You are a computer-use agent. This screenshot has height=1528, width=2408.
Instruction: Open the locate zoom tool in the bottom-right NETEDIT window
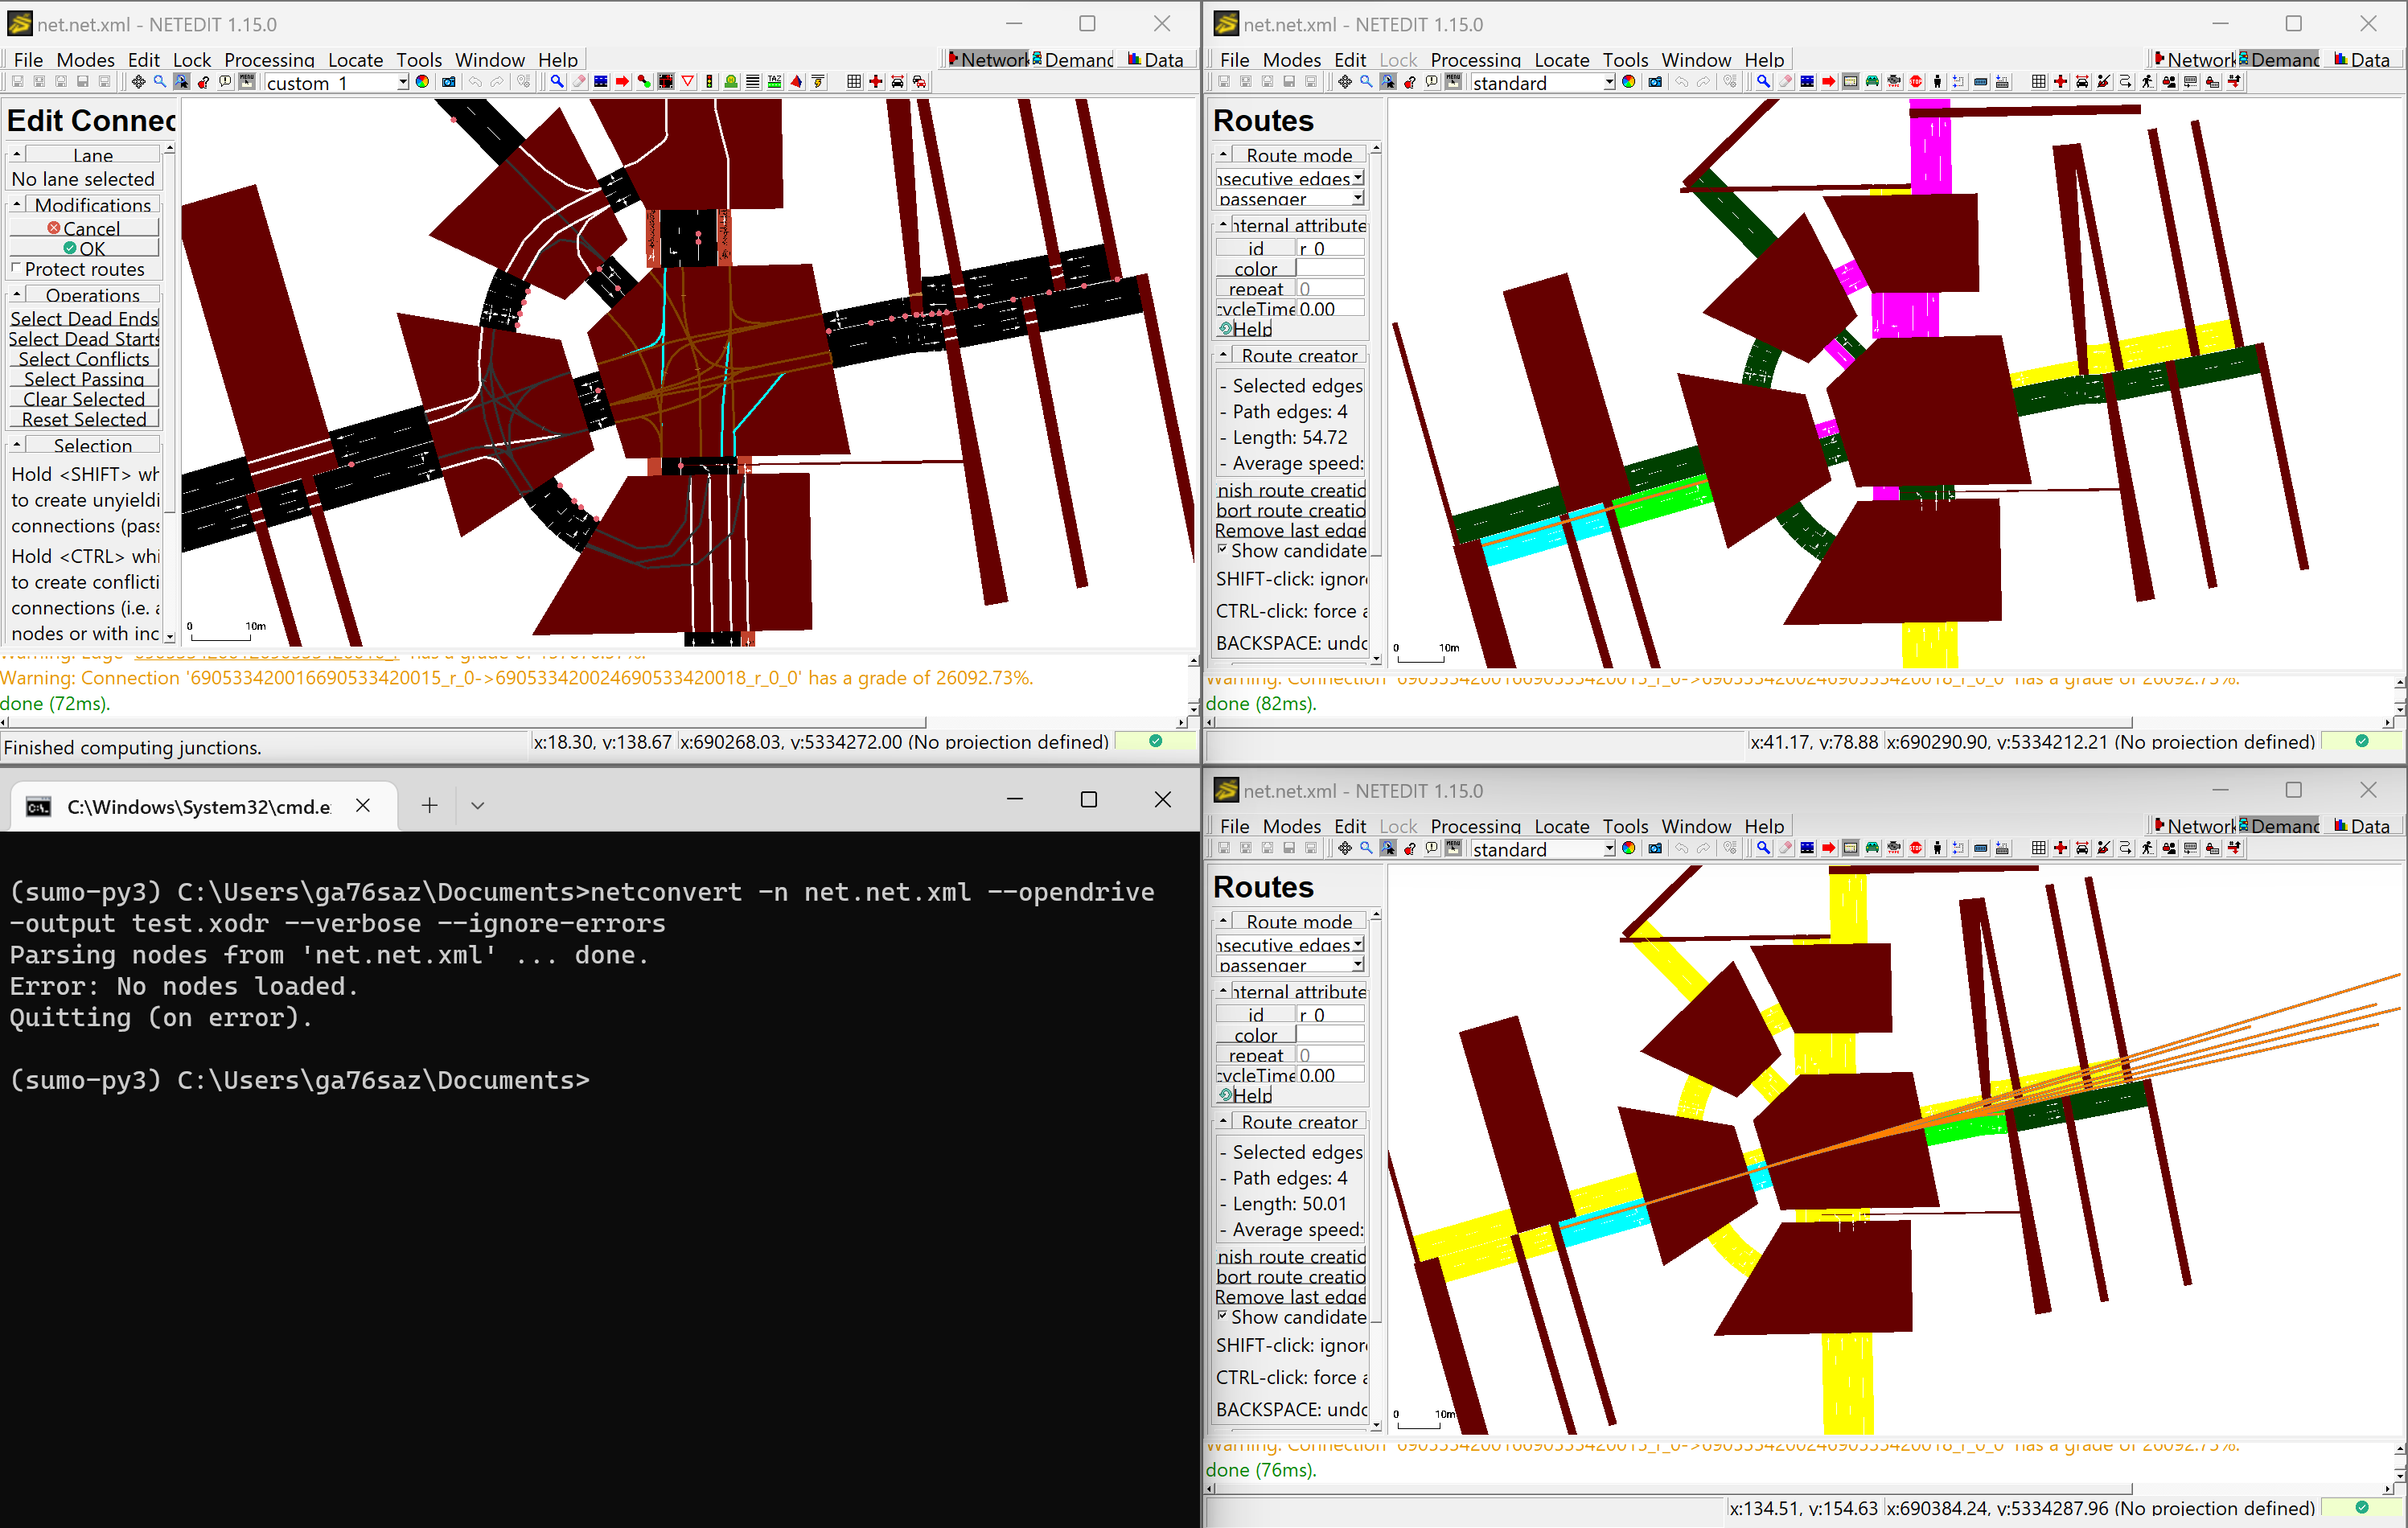pos(1366,848)
